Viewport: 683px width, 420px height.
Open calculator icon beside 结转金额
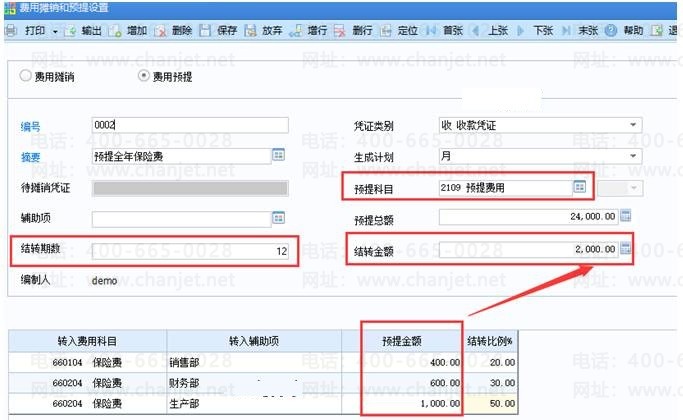point(626,248)
